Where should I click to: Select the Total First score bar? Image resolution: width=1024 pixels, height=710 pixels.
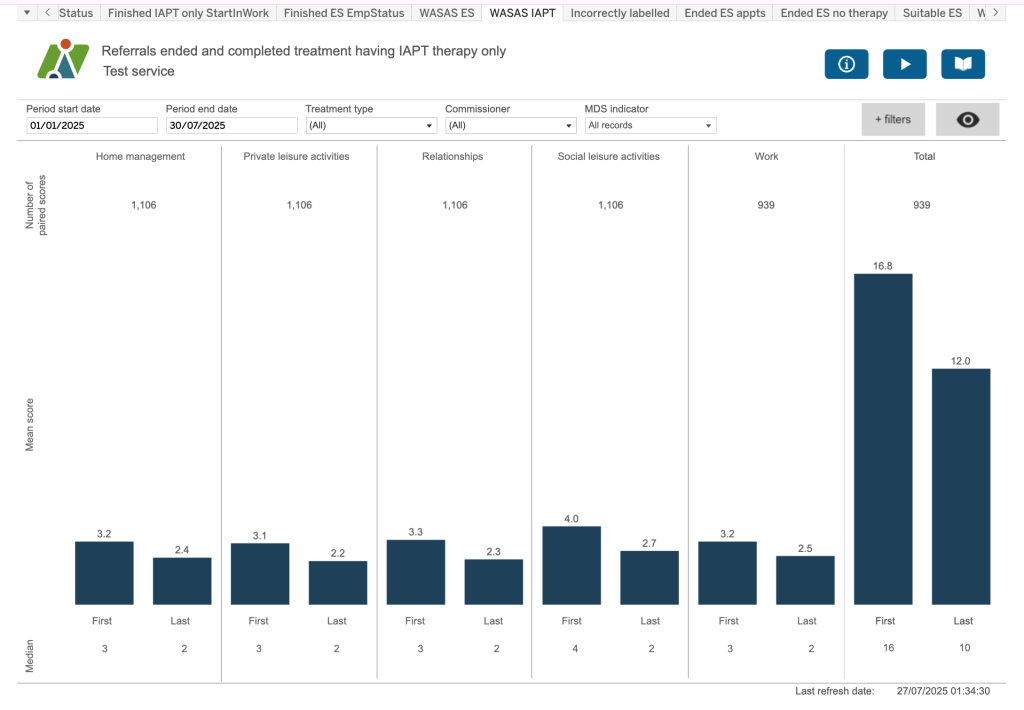click(883, 439)
